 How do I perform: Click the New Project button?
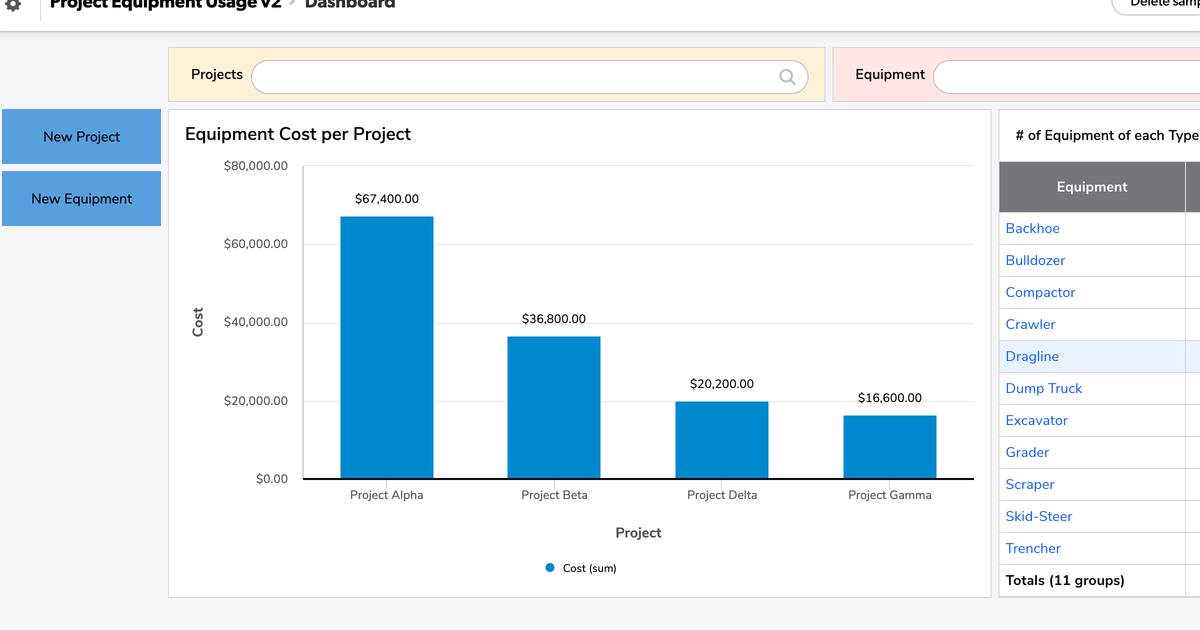tap(81, 137)
